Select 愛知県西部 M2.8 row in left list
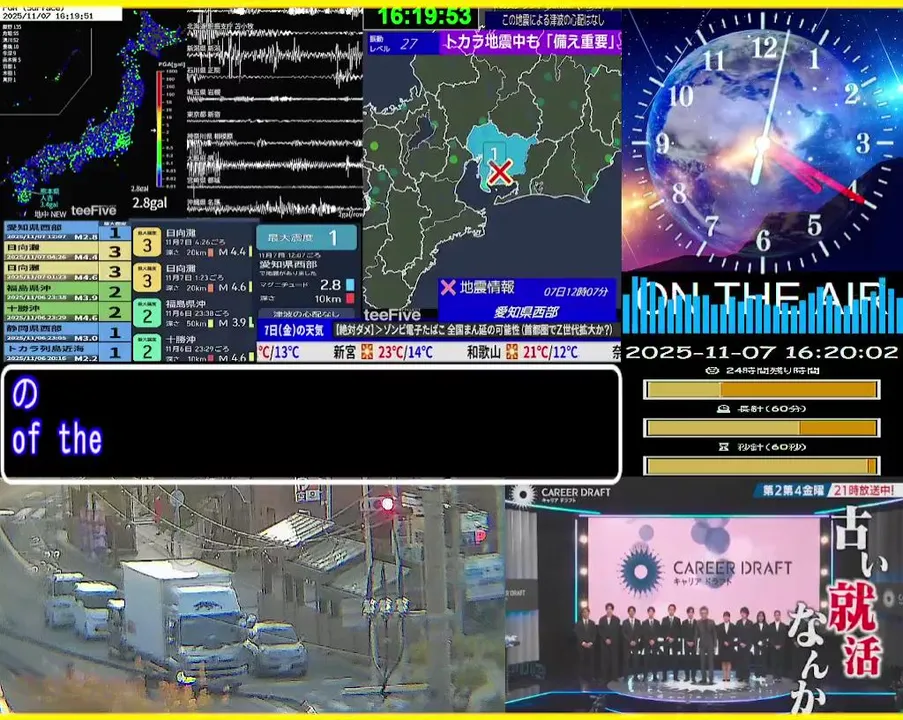Viewport: 903px width, 720px height. (67, 232)
